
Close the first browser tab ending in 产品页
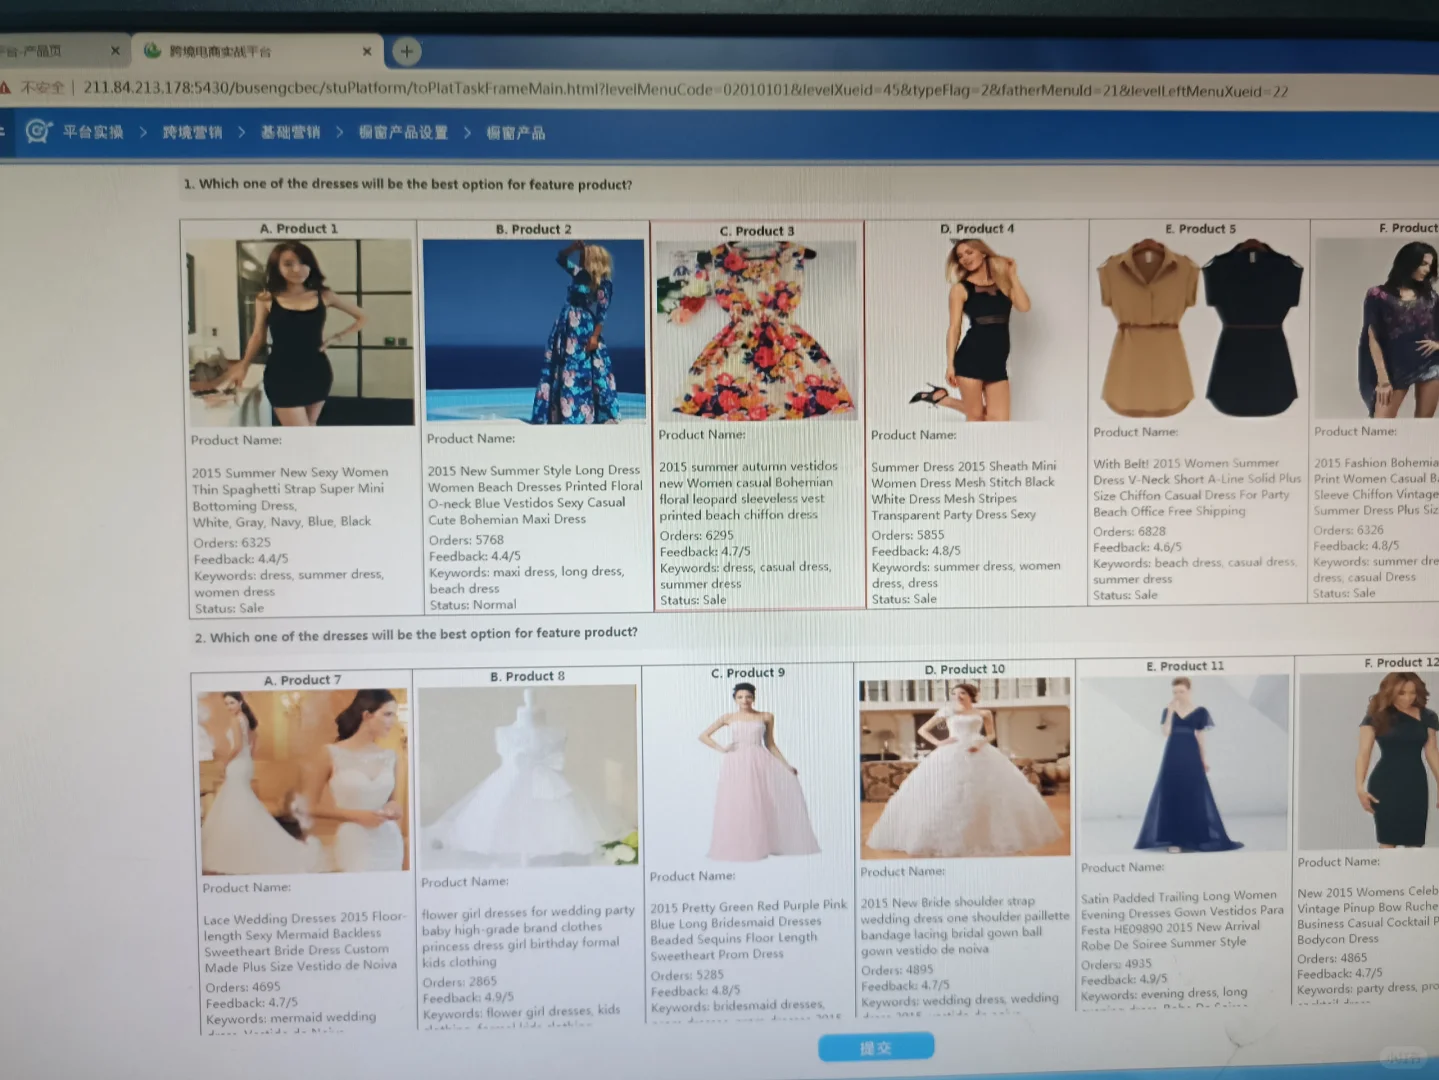115,50
